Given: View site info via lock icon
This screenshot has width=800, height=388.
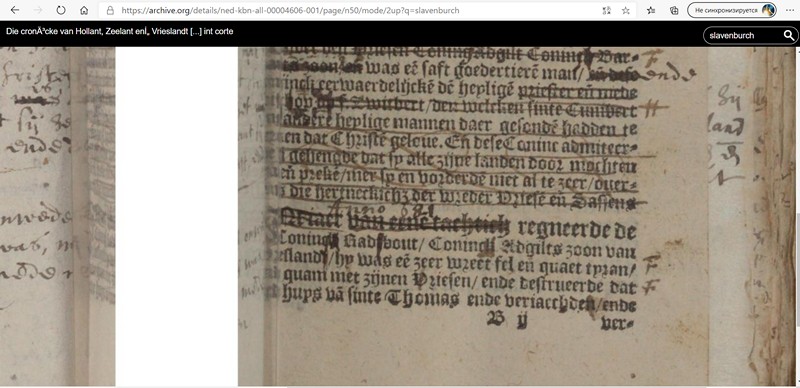Looking at the screenshot, I should pyautogui.click(x=110, y=10).
